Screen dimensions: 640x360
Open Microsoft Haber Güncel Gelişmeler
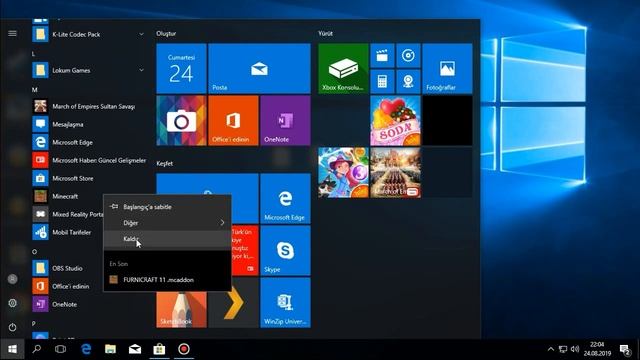tap(89, 160)
